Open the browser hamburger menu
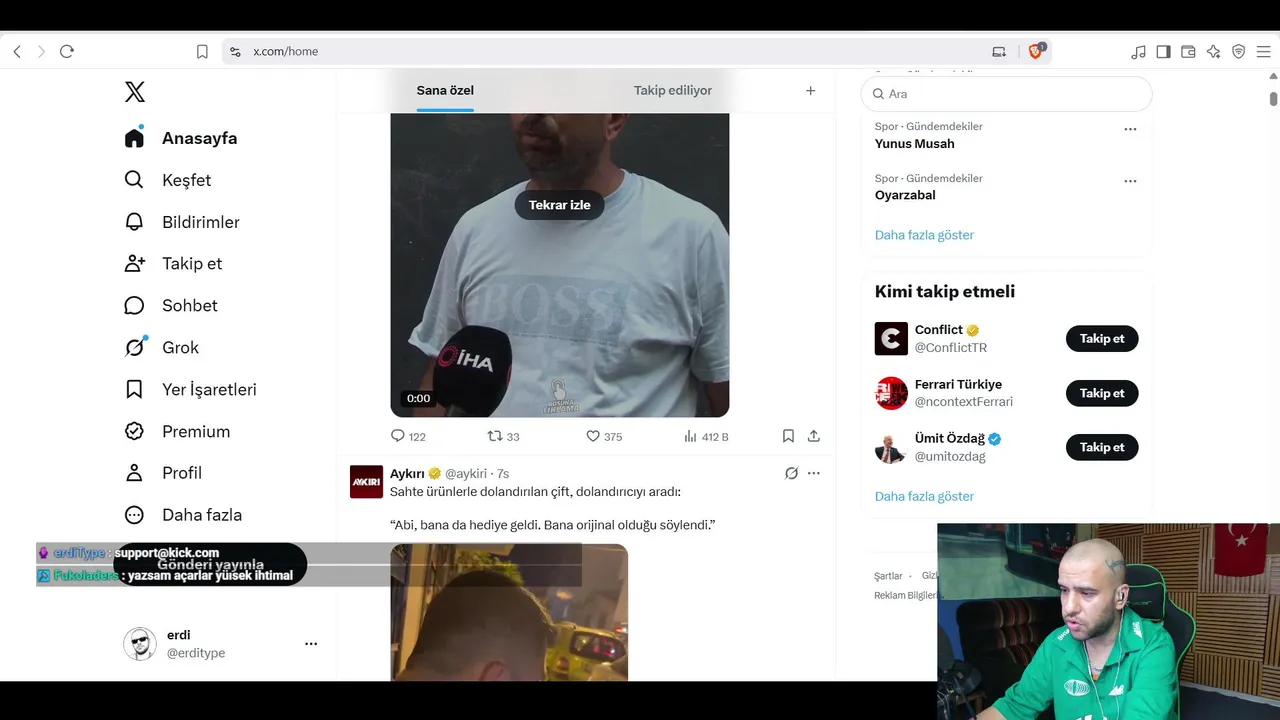 click(1263, 51)
